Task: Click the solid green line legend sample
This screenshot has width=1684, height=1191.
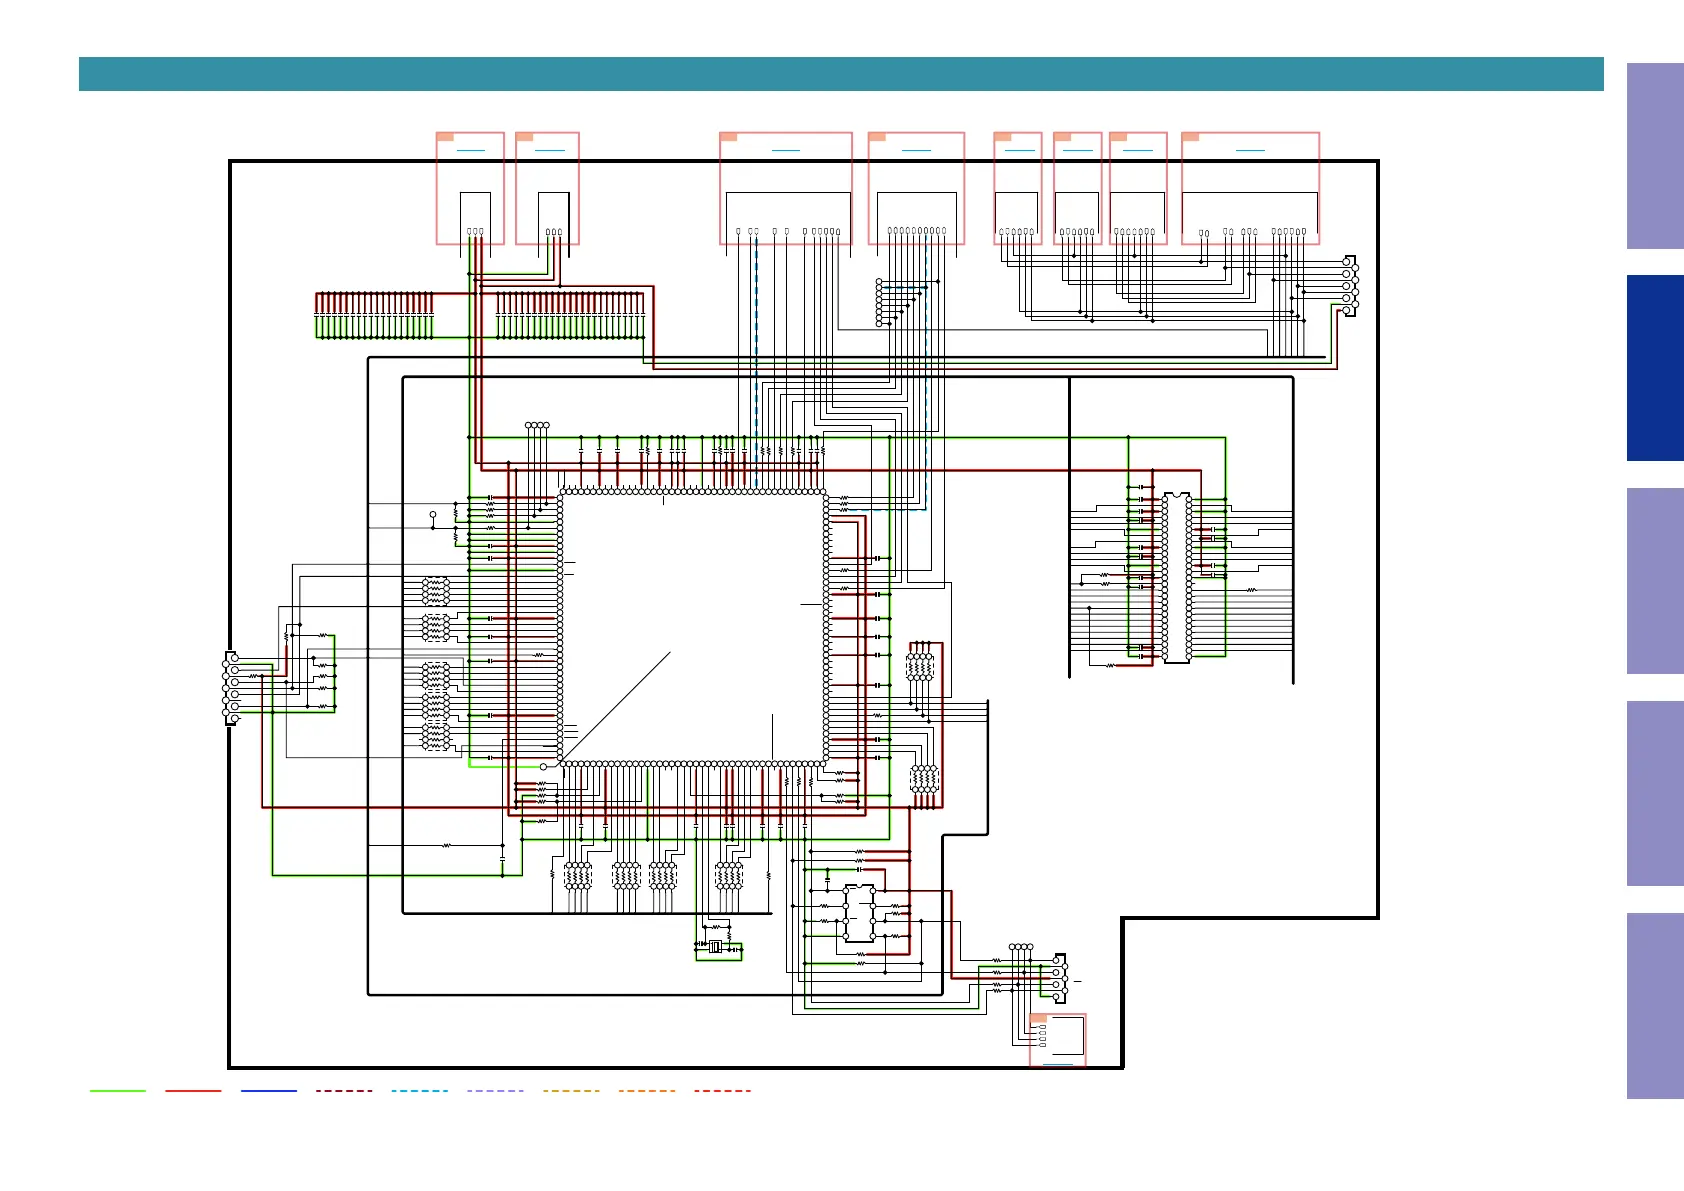Action: pyautogui.click(x=118, y=1091)
